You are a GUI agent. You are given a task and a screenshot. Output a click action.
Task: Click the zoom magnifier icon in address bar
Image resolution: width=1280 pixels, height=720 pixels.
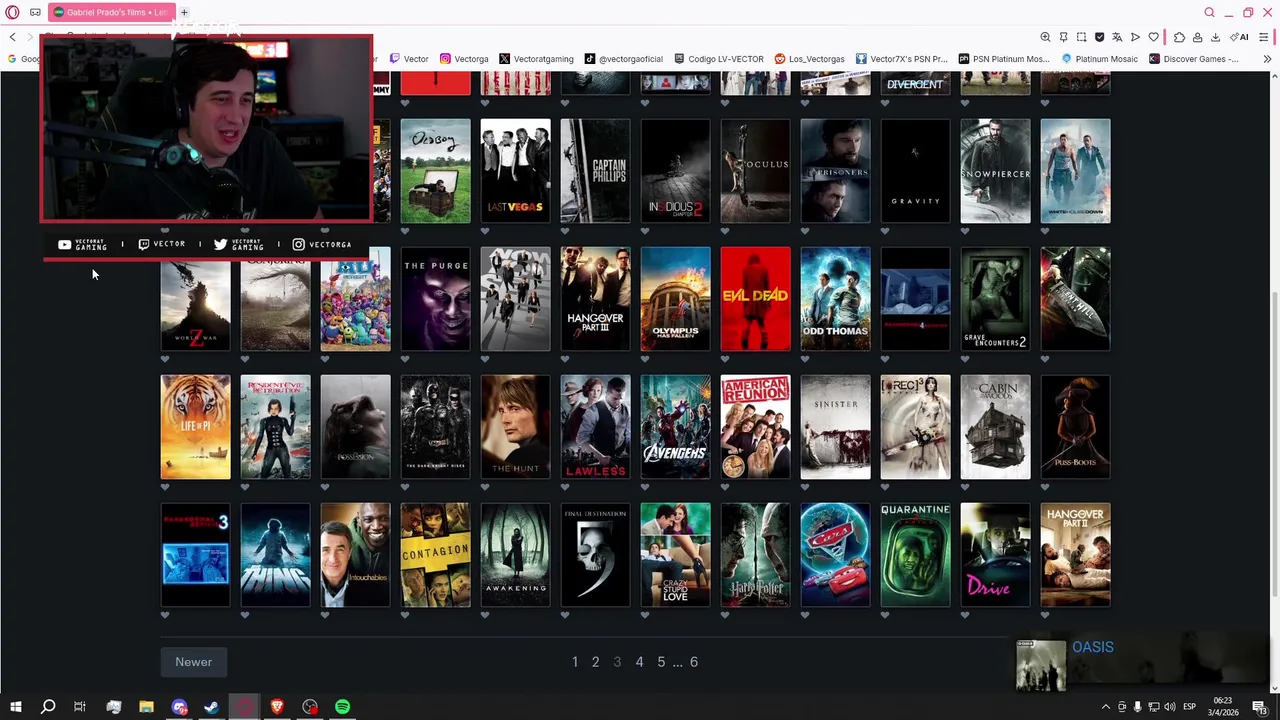tap(1045, 37)
